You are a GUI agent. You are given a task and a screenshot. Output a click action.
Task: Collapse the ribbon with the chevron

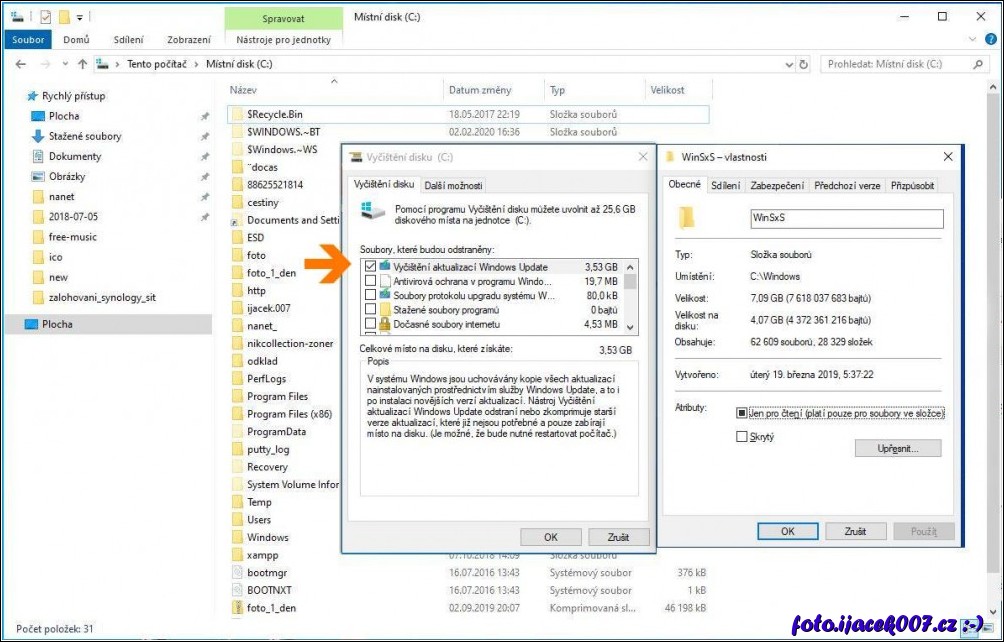[x=970, y=40]
